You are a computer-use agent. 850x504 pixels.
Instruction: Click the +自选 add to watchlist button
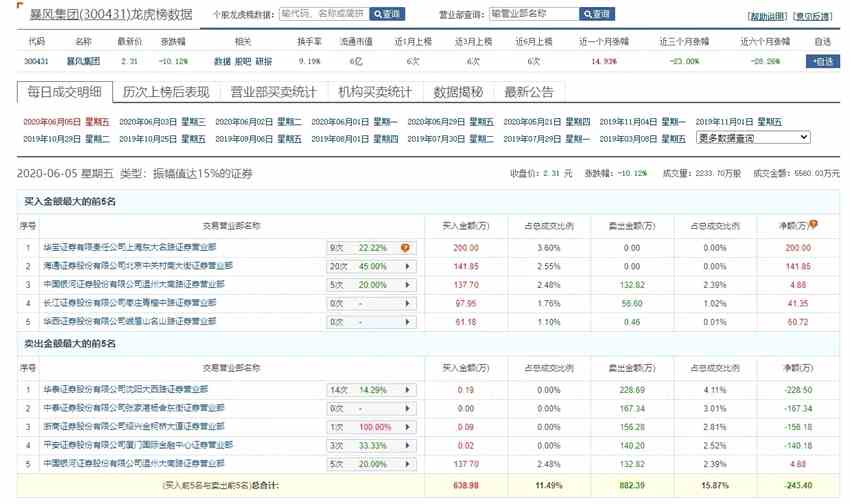pos(823,62)
